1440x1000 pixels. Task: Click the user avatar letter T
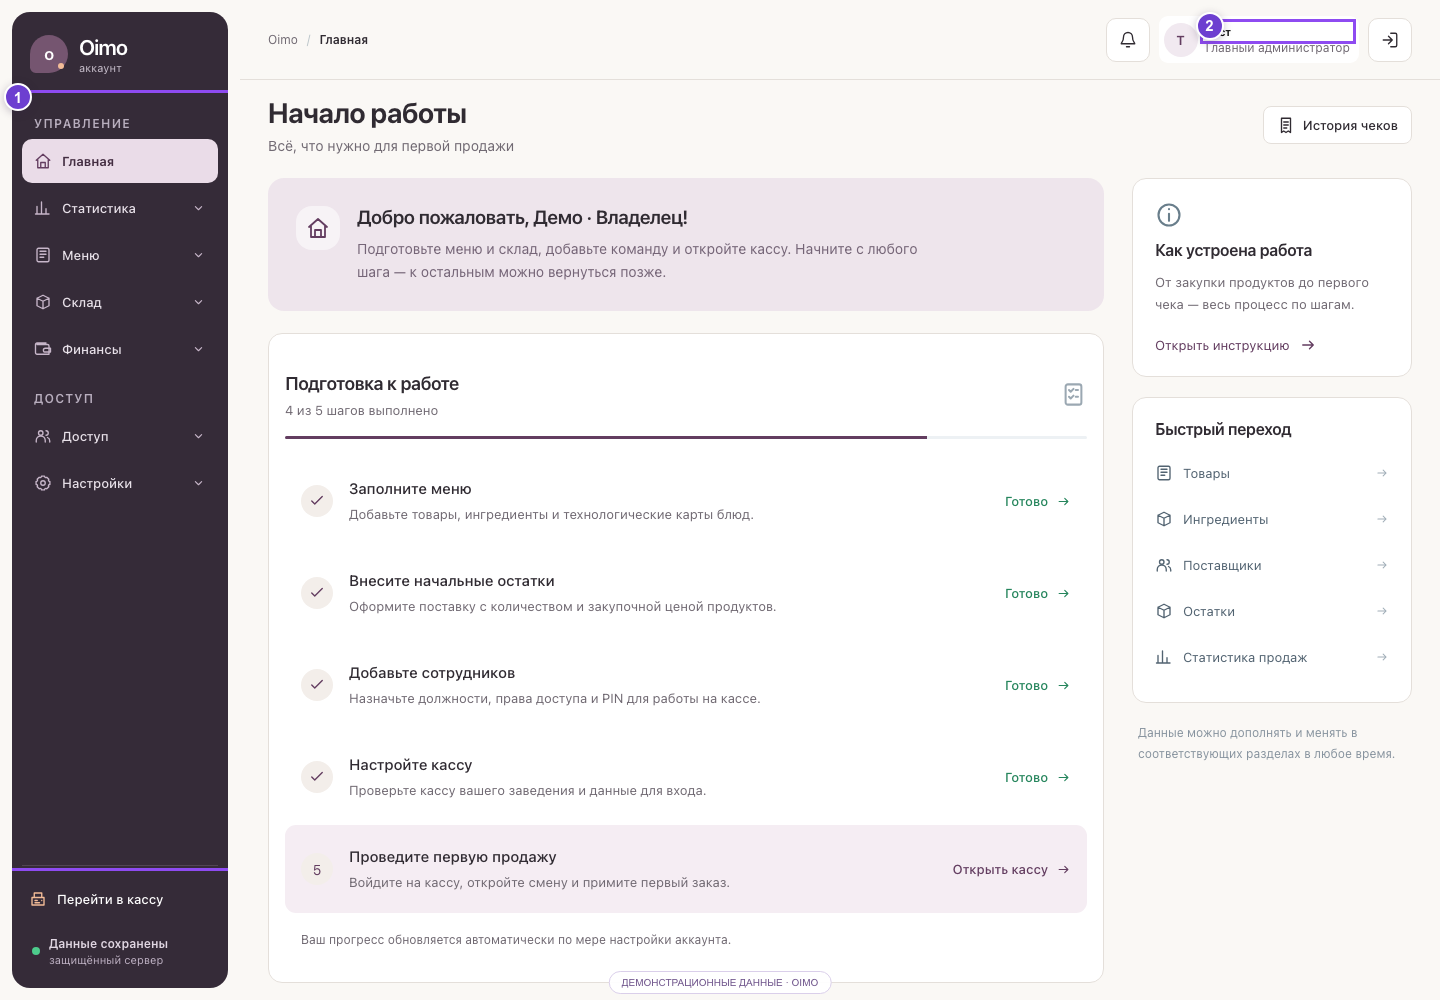click(x=1180, y=41)
